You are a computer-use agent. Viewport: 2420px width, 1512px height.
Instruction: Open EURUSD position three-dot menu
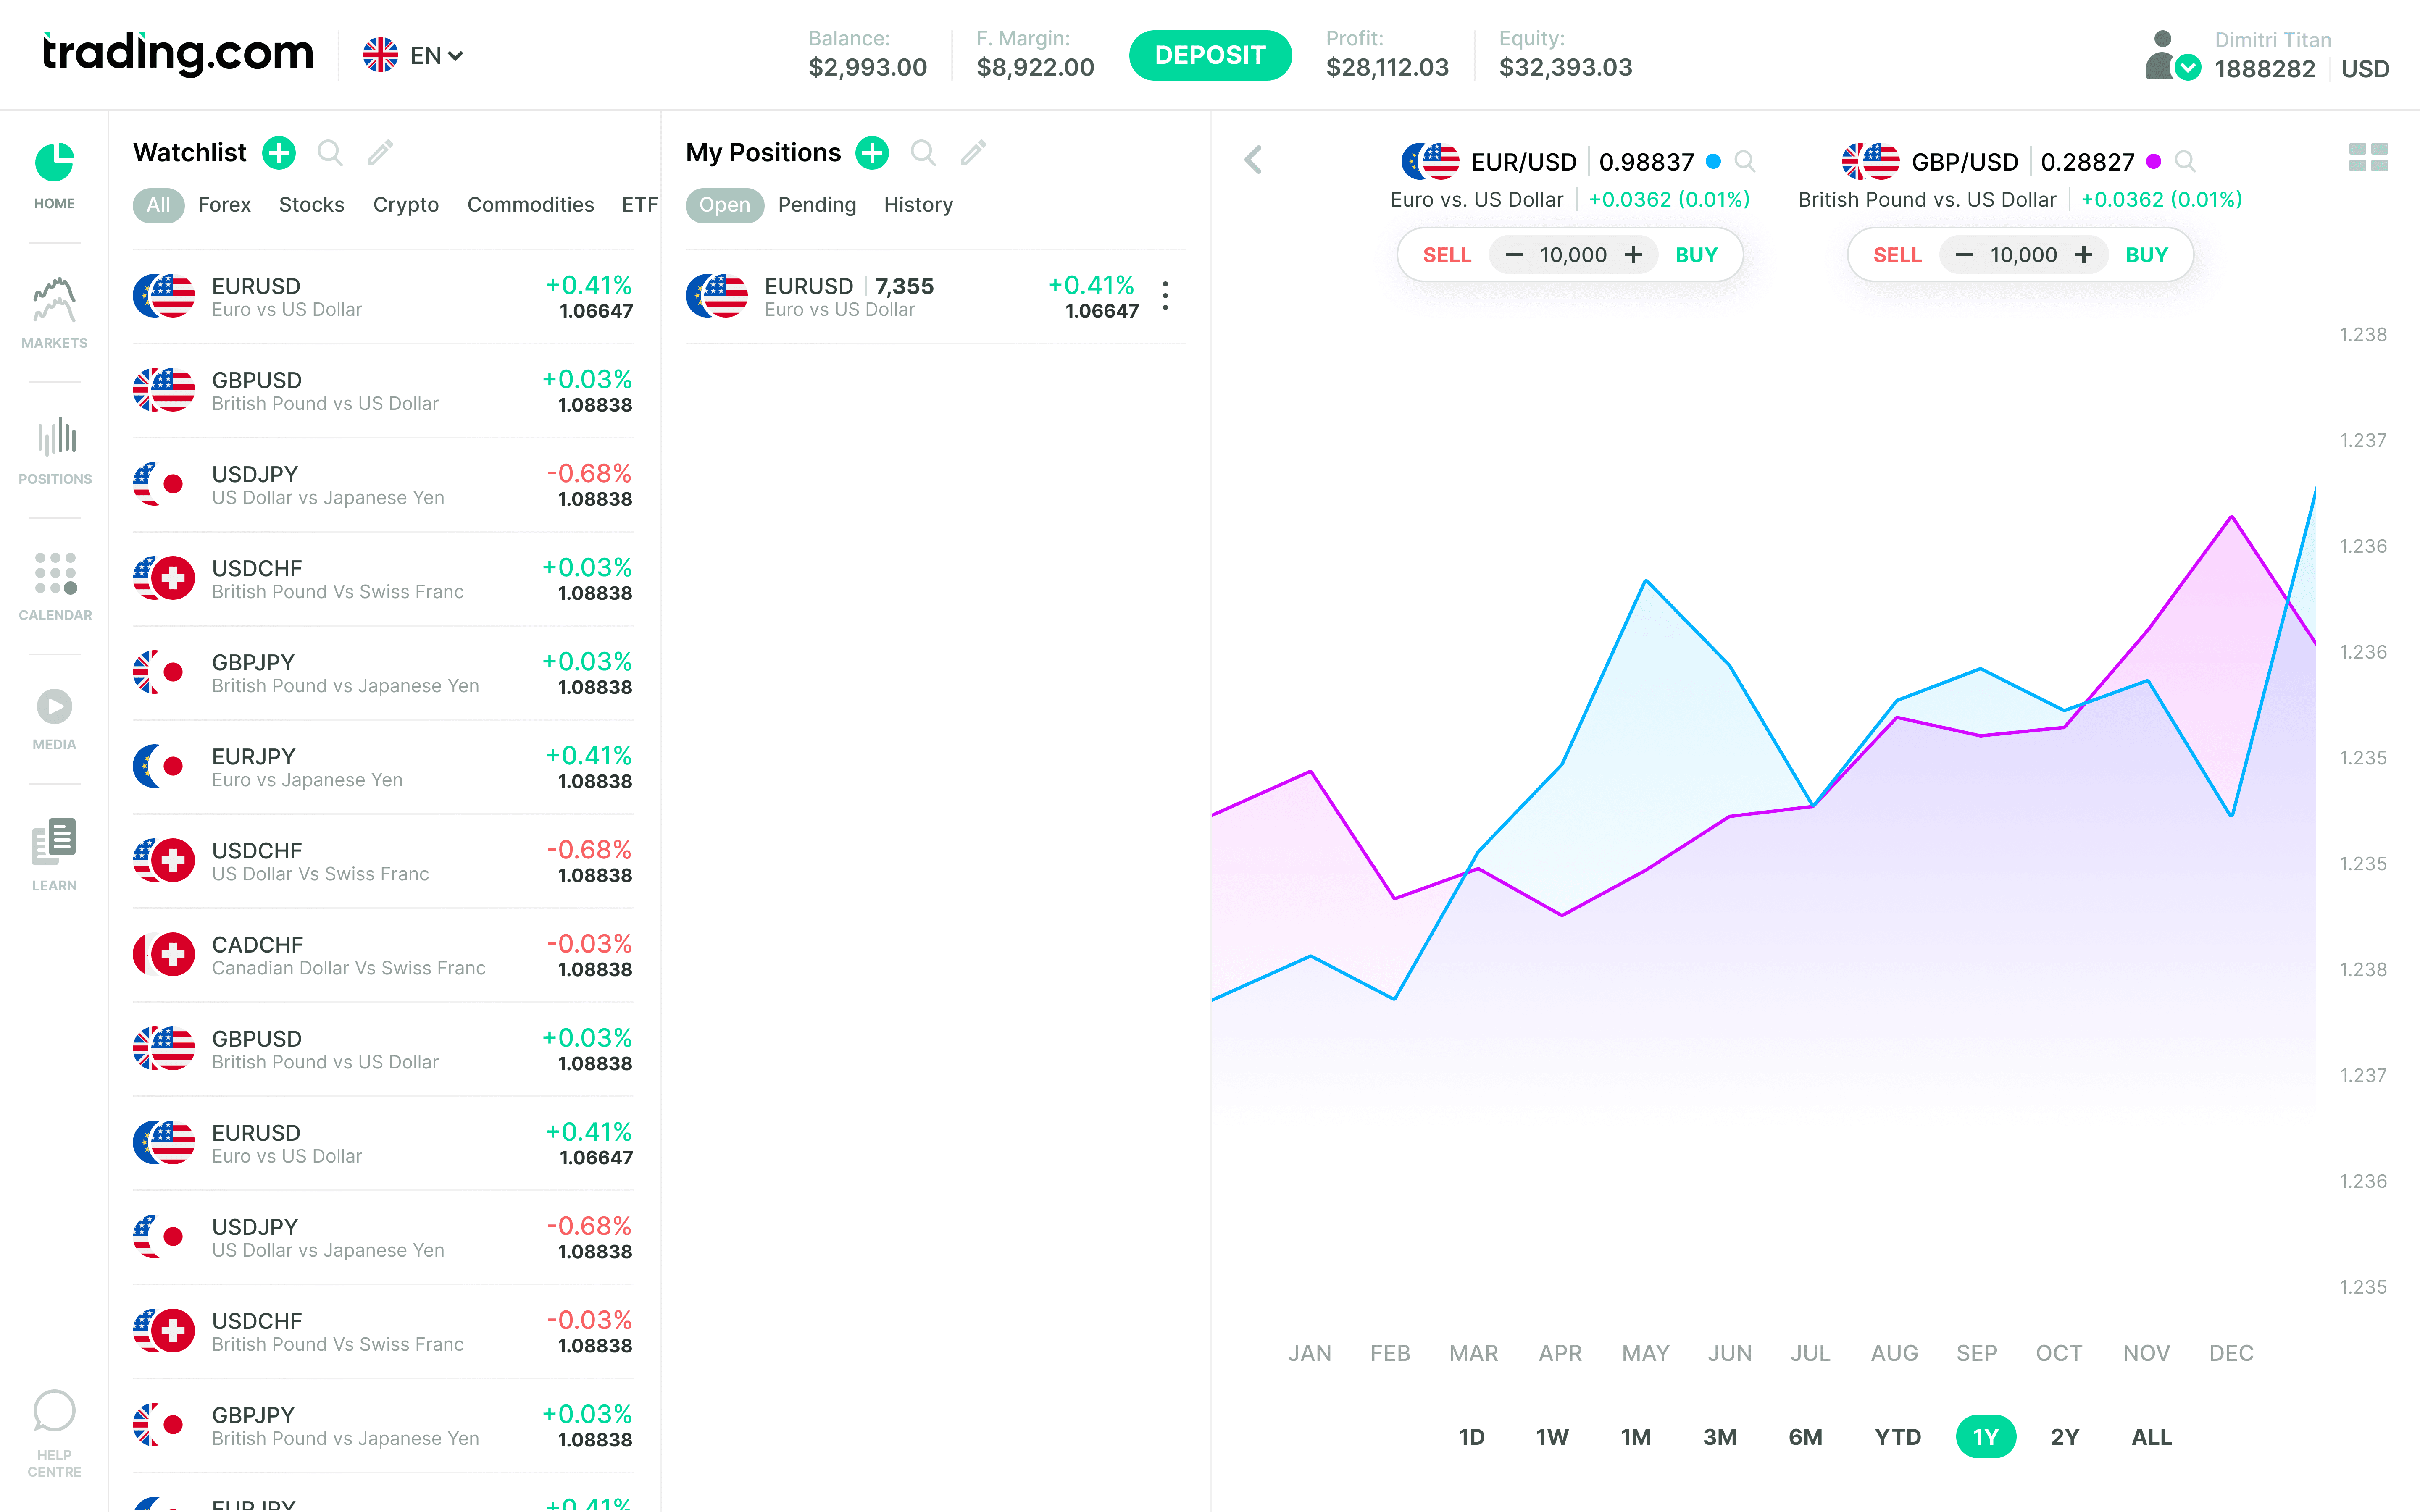coord(1165,296)
